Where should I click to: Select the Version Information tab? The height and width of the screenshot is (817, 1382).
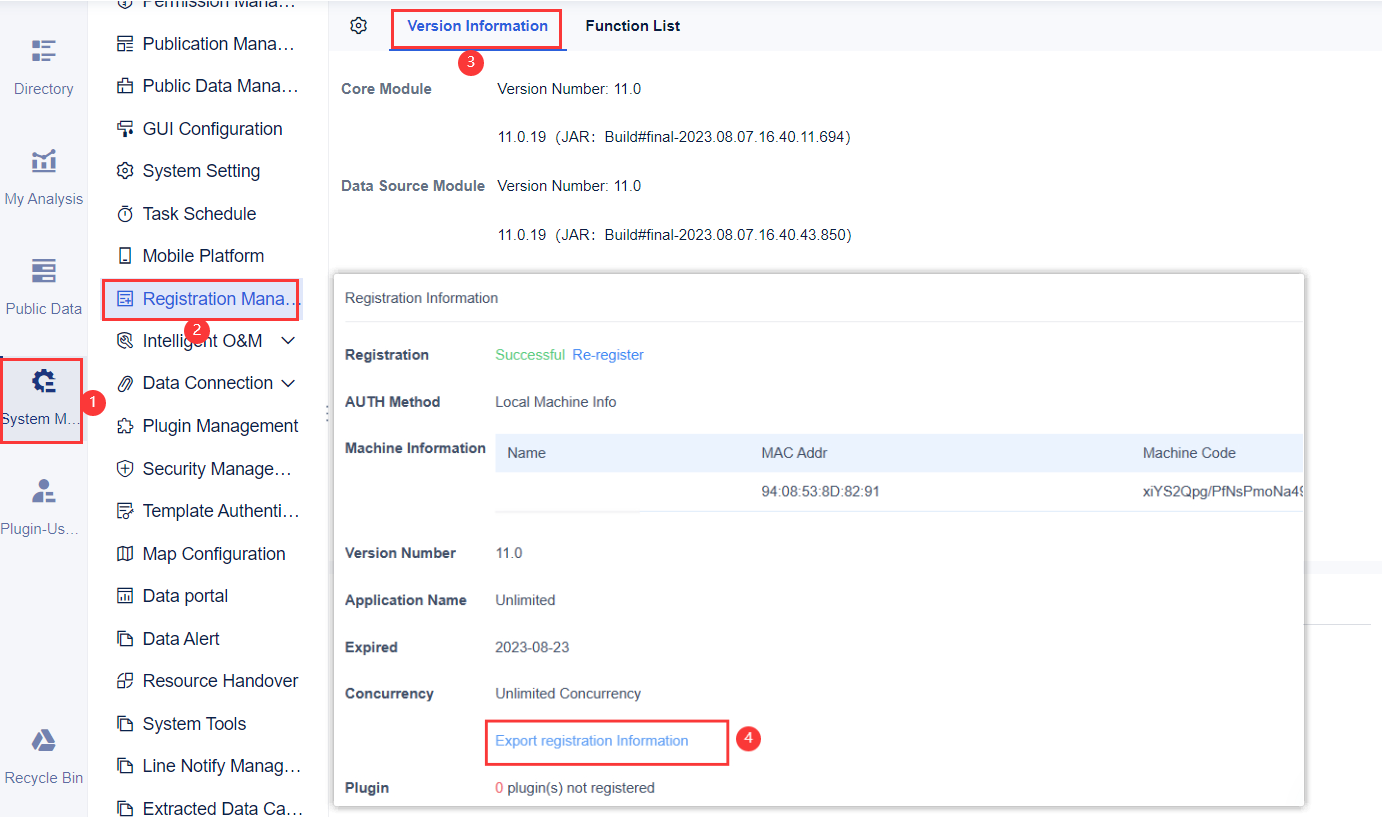[476, 25]
